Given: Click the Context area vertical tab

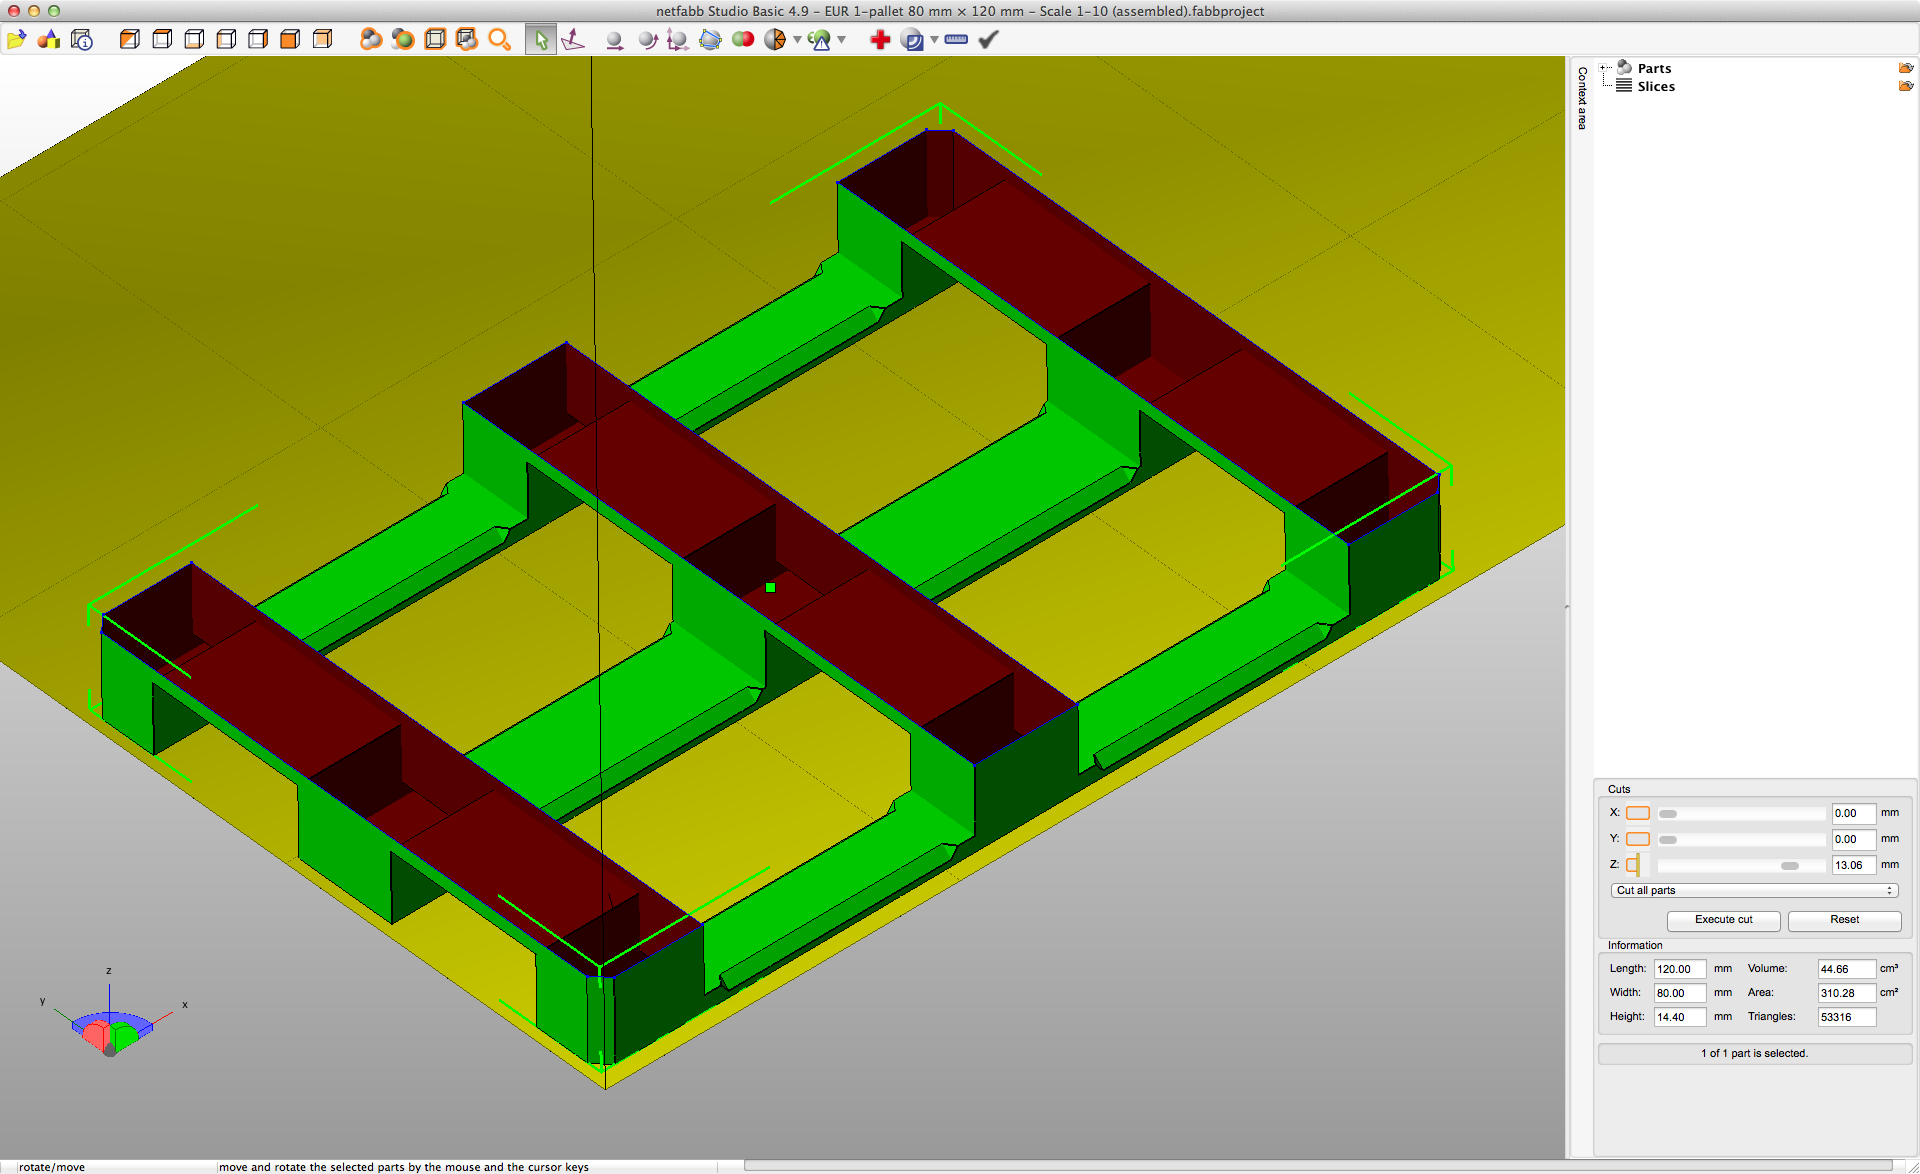Looking at the screenshot, I should tap(1582, 98).
